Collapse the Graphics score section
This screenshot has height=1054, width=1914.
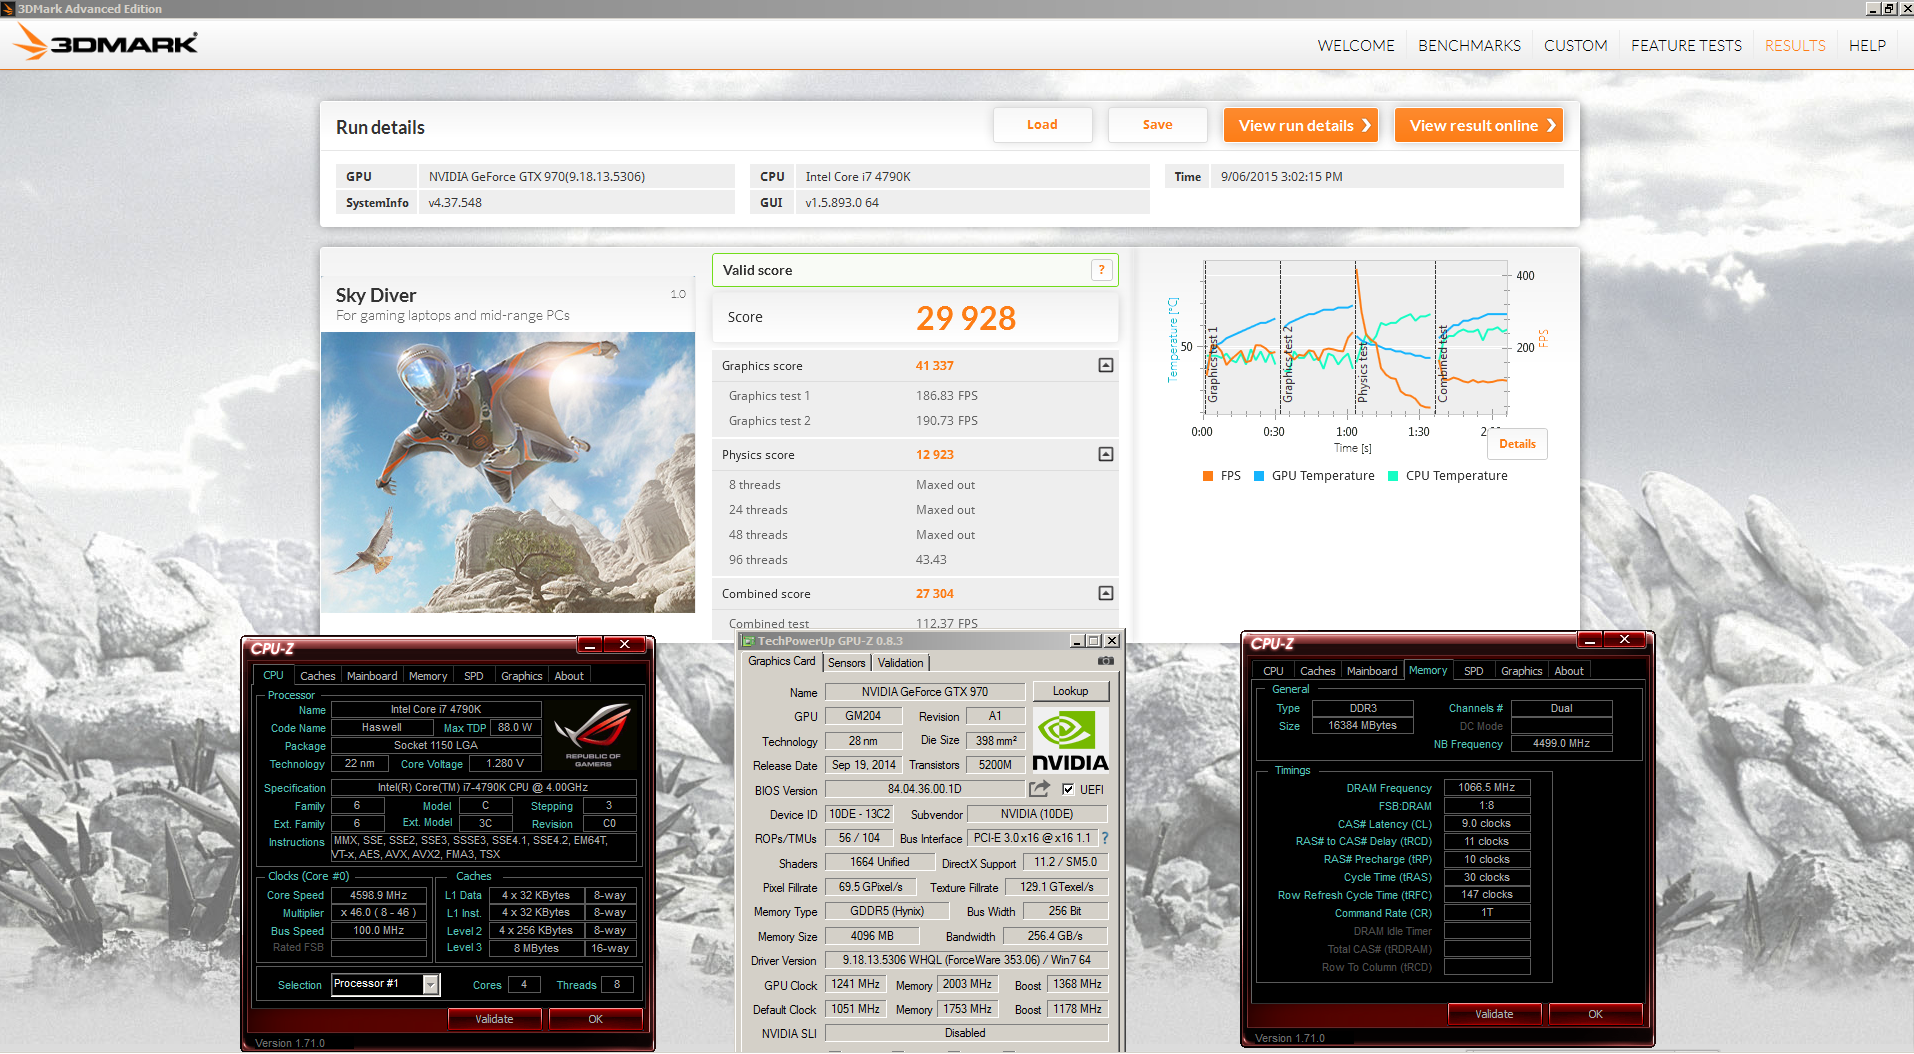click(1105, 365)
